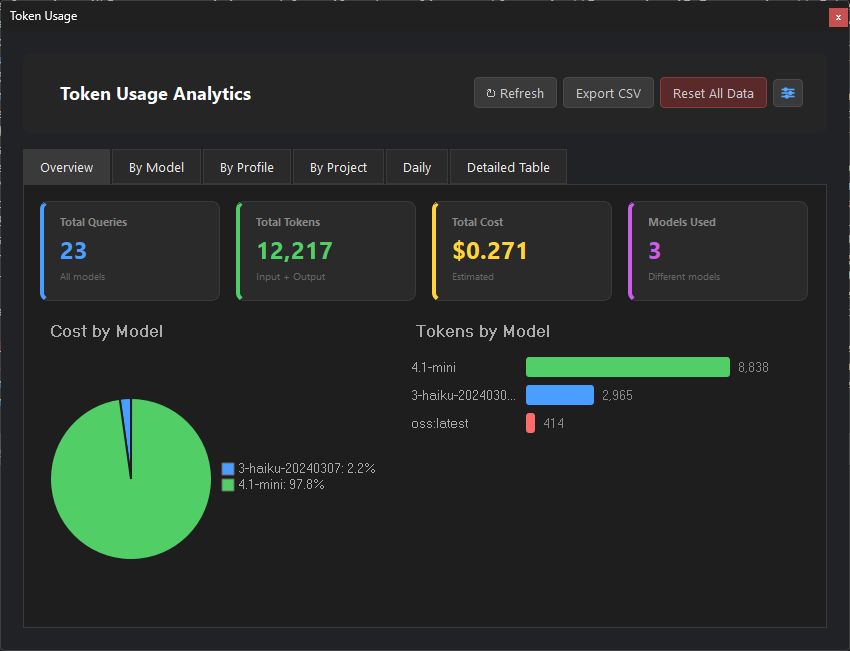Screen dimensions: 850x651
Task: Click the blue 3-haiku legend swatch
Action: pyautogui.click(x=227, y=468)
